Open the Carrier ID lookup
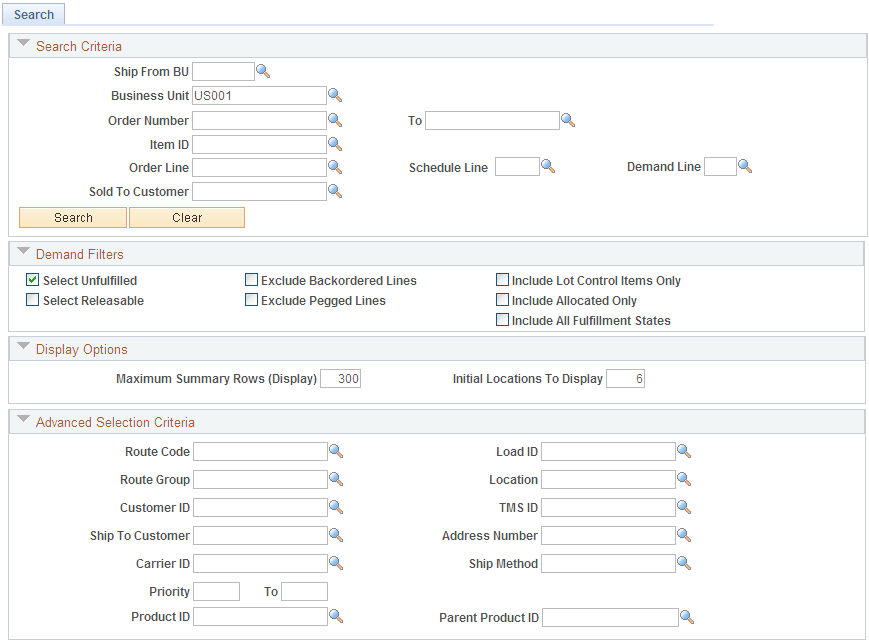 pyautogui.click(x=335, y=562)
